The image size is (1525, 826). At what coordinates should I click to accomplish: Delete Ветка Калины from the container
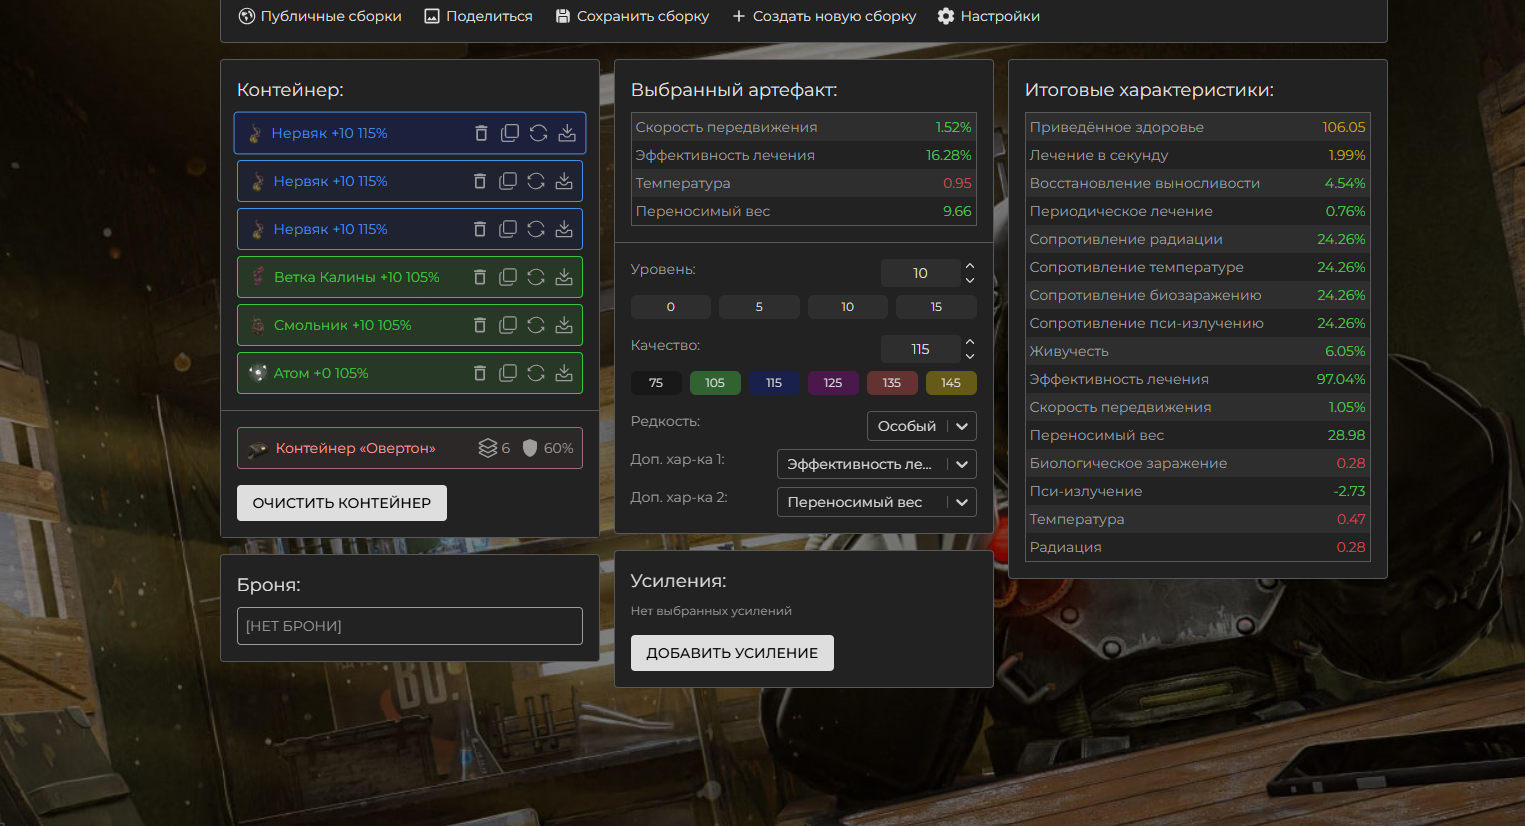coord(480,277)
